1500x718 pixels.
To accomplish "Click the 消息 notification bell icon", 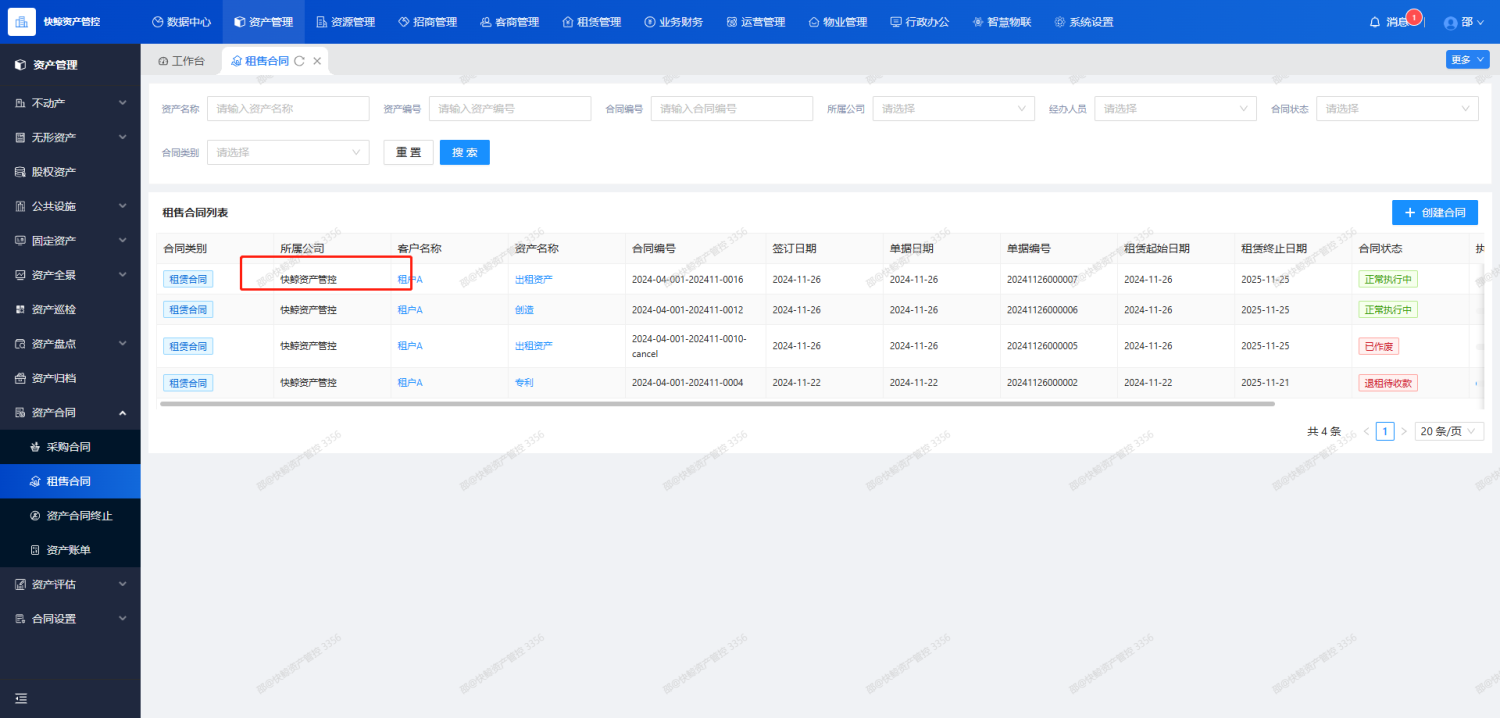I will pyautogui.click(x=1375, y=22).
